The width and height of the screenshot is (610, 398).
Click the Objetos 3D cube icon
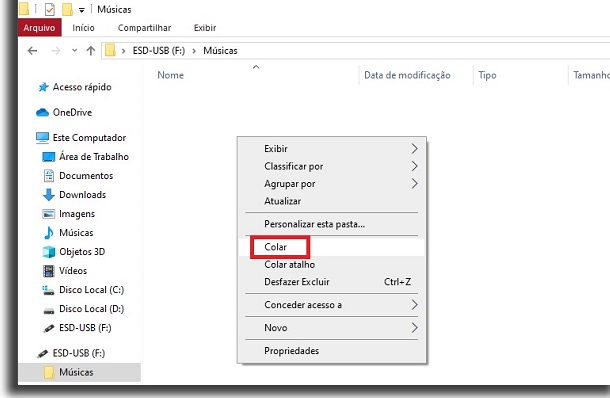coord(49,252)
